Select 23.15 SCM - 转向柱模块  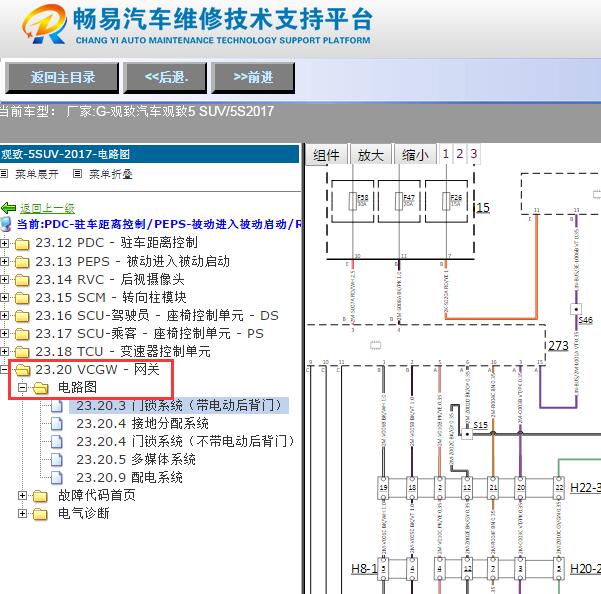111,297
